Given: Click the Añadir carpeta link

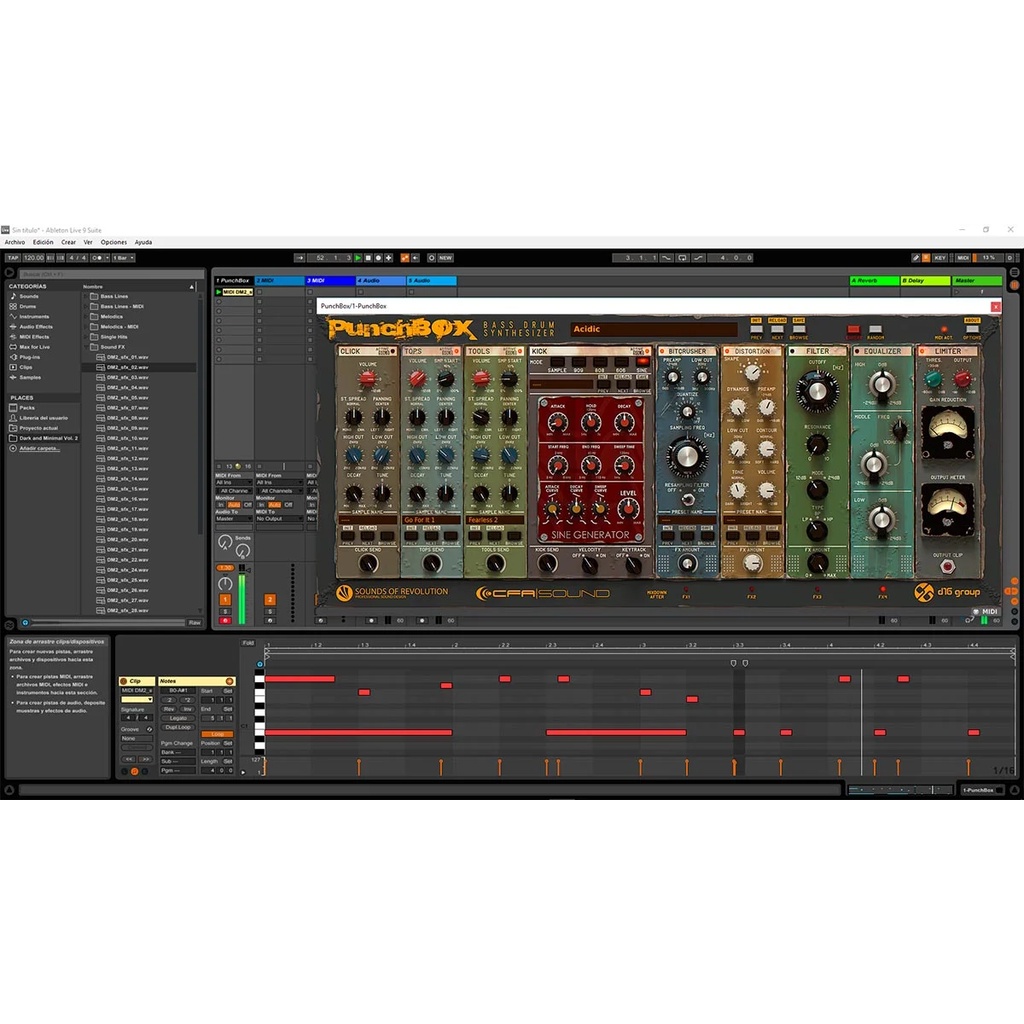Looking at the screenshot, I should [x=39, y=448].
